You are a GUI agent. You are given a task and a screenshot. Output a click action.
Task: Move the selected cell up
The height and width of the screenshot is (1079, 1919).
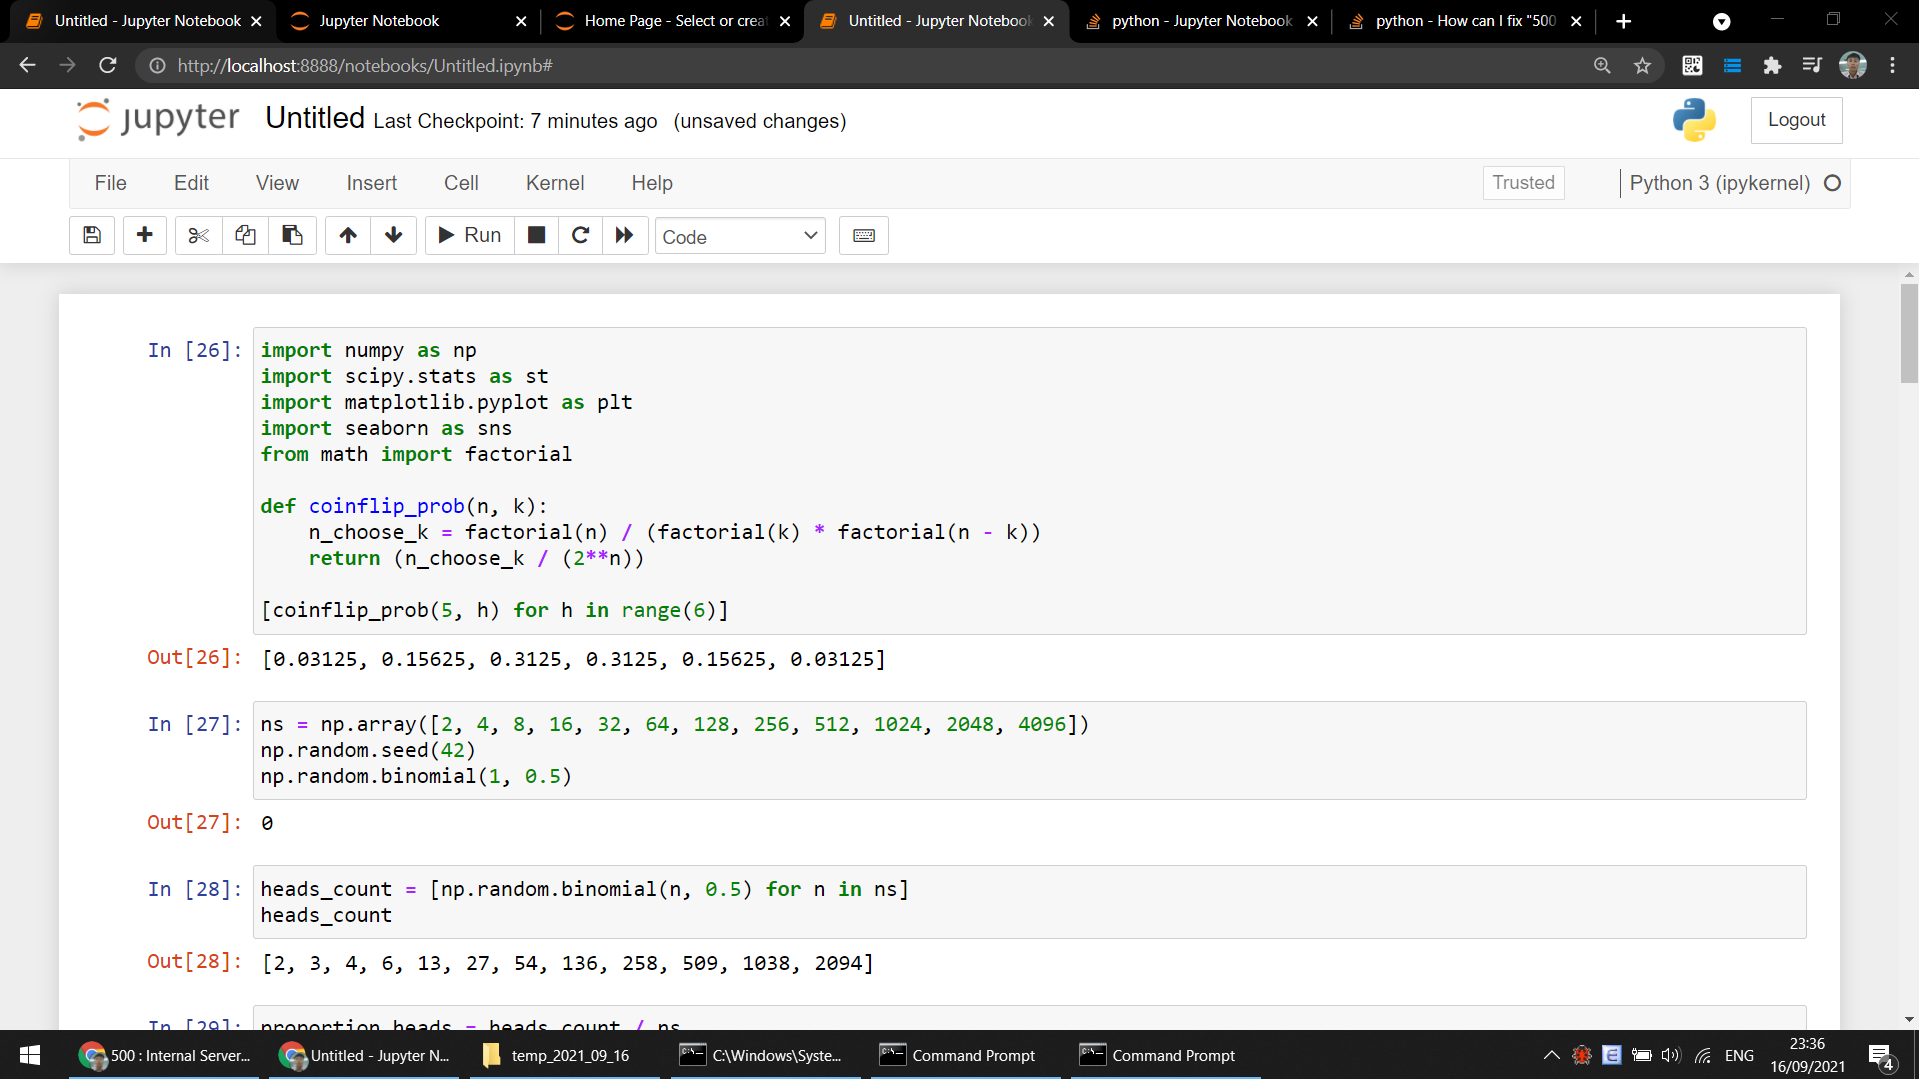click(x=347, y=235)
